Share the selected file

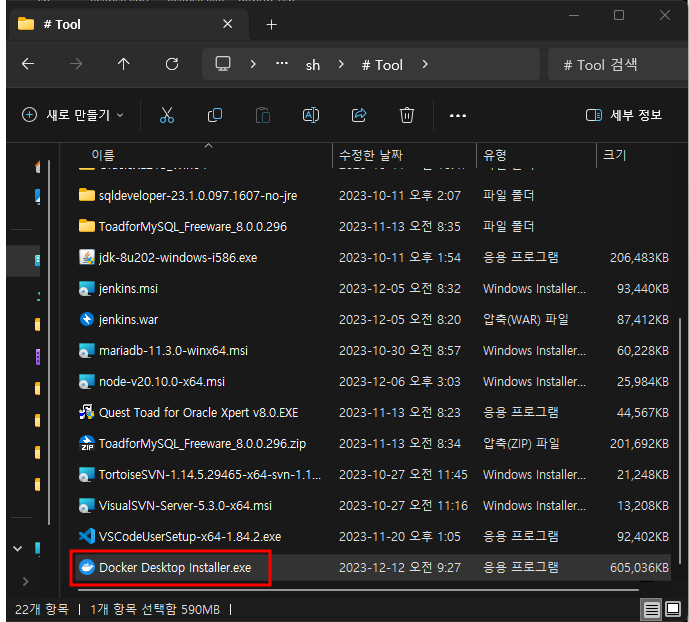click(359, 115)
